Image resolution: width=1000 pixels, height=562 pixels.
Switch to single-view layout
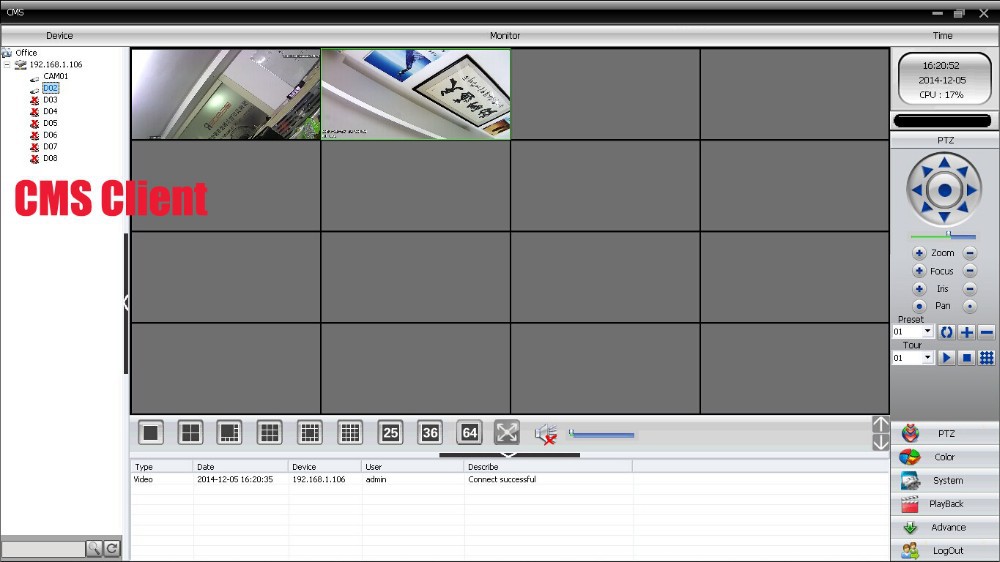point(151,433)
